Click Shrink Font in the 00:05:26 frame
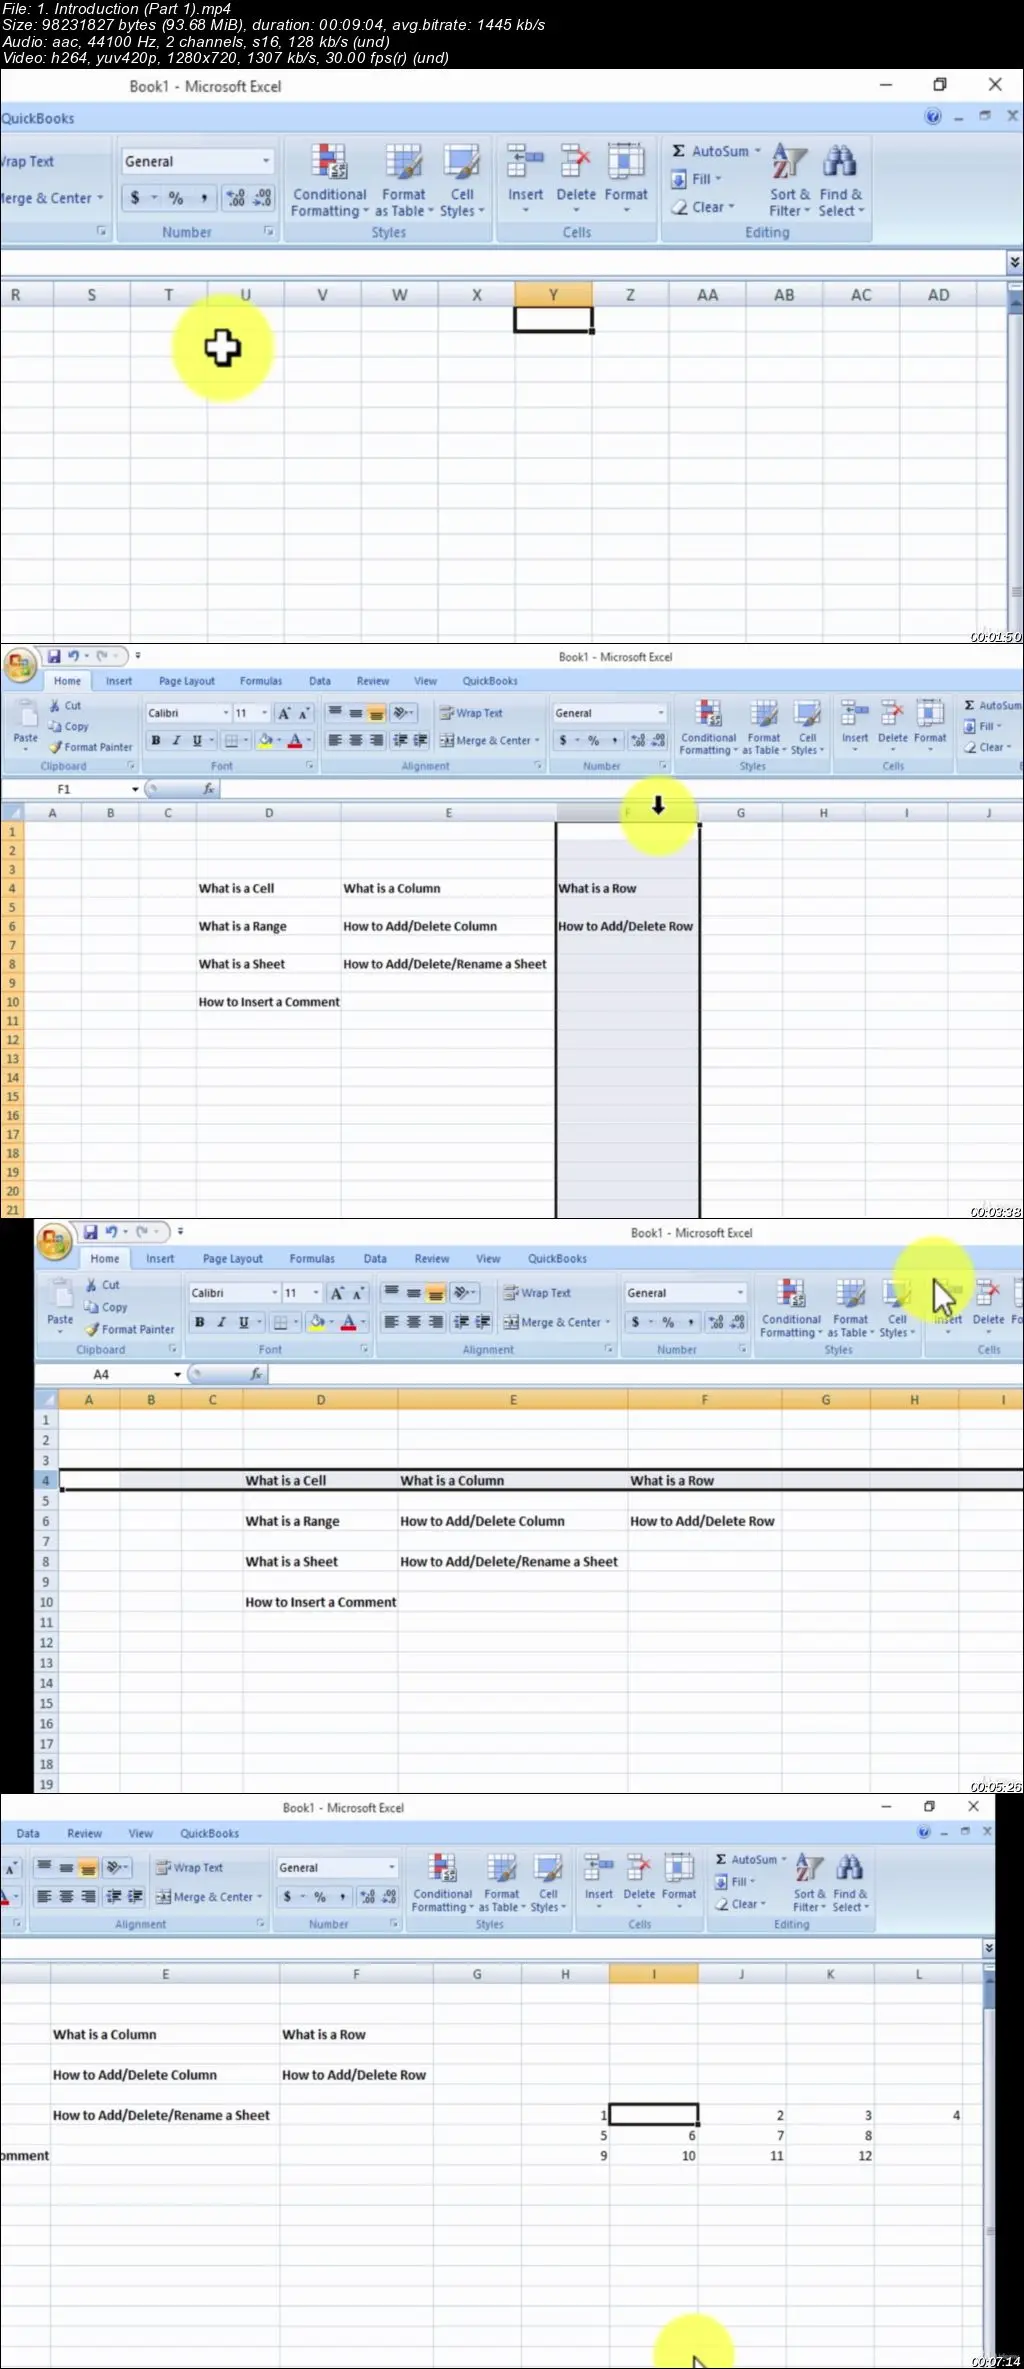Screen dimensions: 1024x2369 tap(357, 1293)
